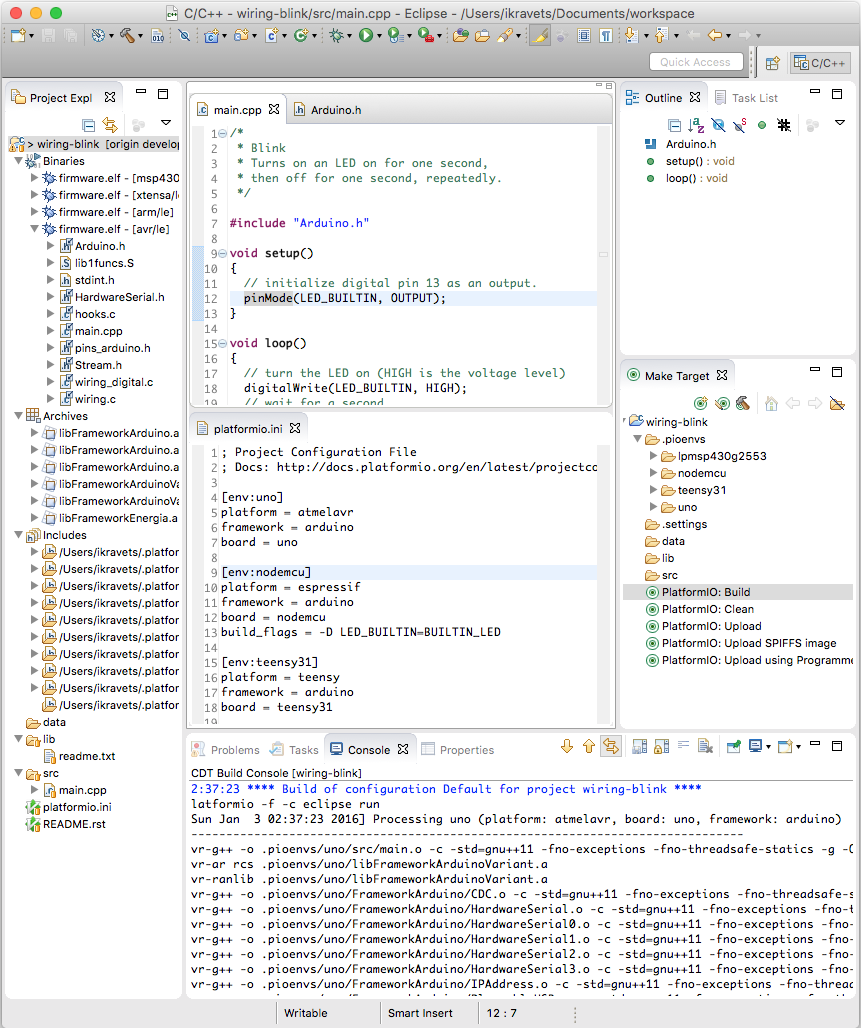Switch to the Arduino.h editor tab

pos(328,109)
